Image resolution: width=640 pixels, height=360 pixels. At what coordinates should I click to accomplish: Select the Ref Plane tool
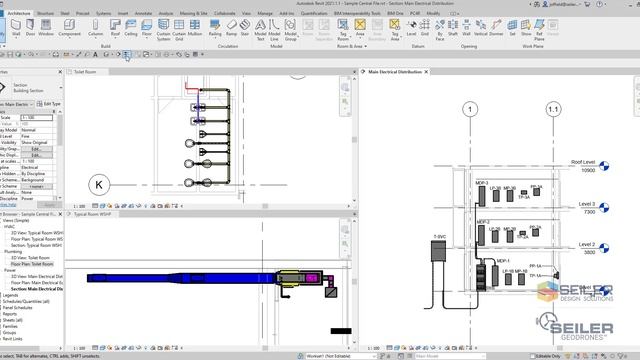coord(540,30)
